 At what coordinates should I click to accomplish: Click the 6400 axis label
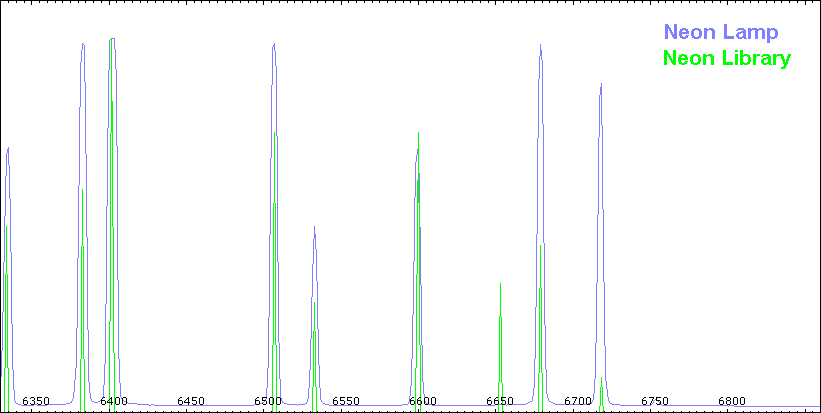(x=114, y=401)
